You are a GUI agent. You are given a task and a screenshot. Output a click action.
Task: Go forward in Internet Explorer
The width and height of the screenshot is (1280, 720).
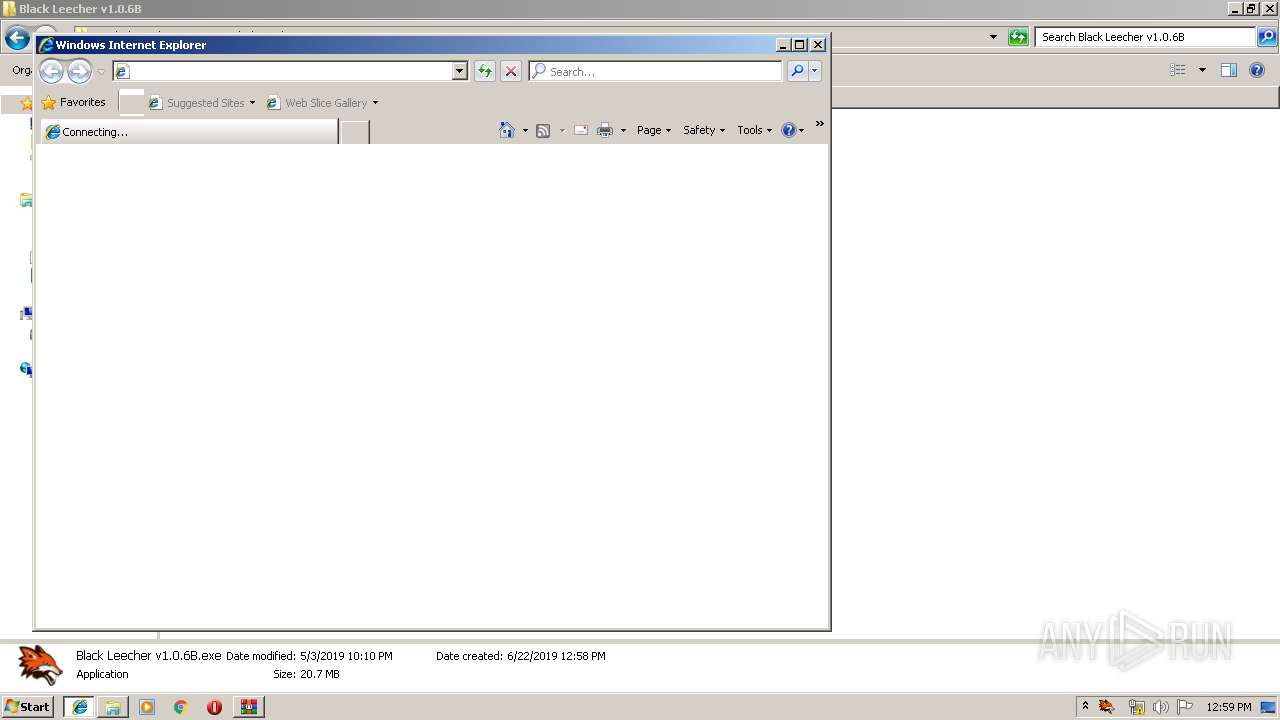pyautogui.click(x=79, y=71)
